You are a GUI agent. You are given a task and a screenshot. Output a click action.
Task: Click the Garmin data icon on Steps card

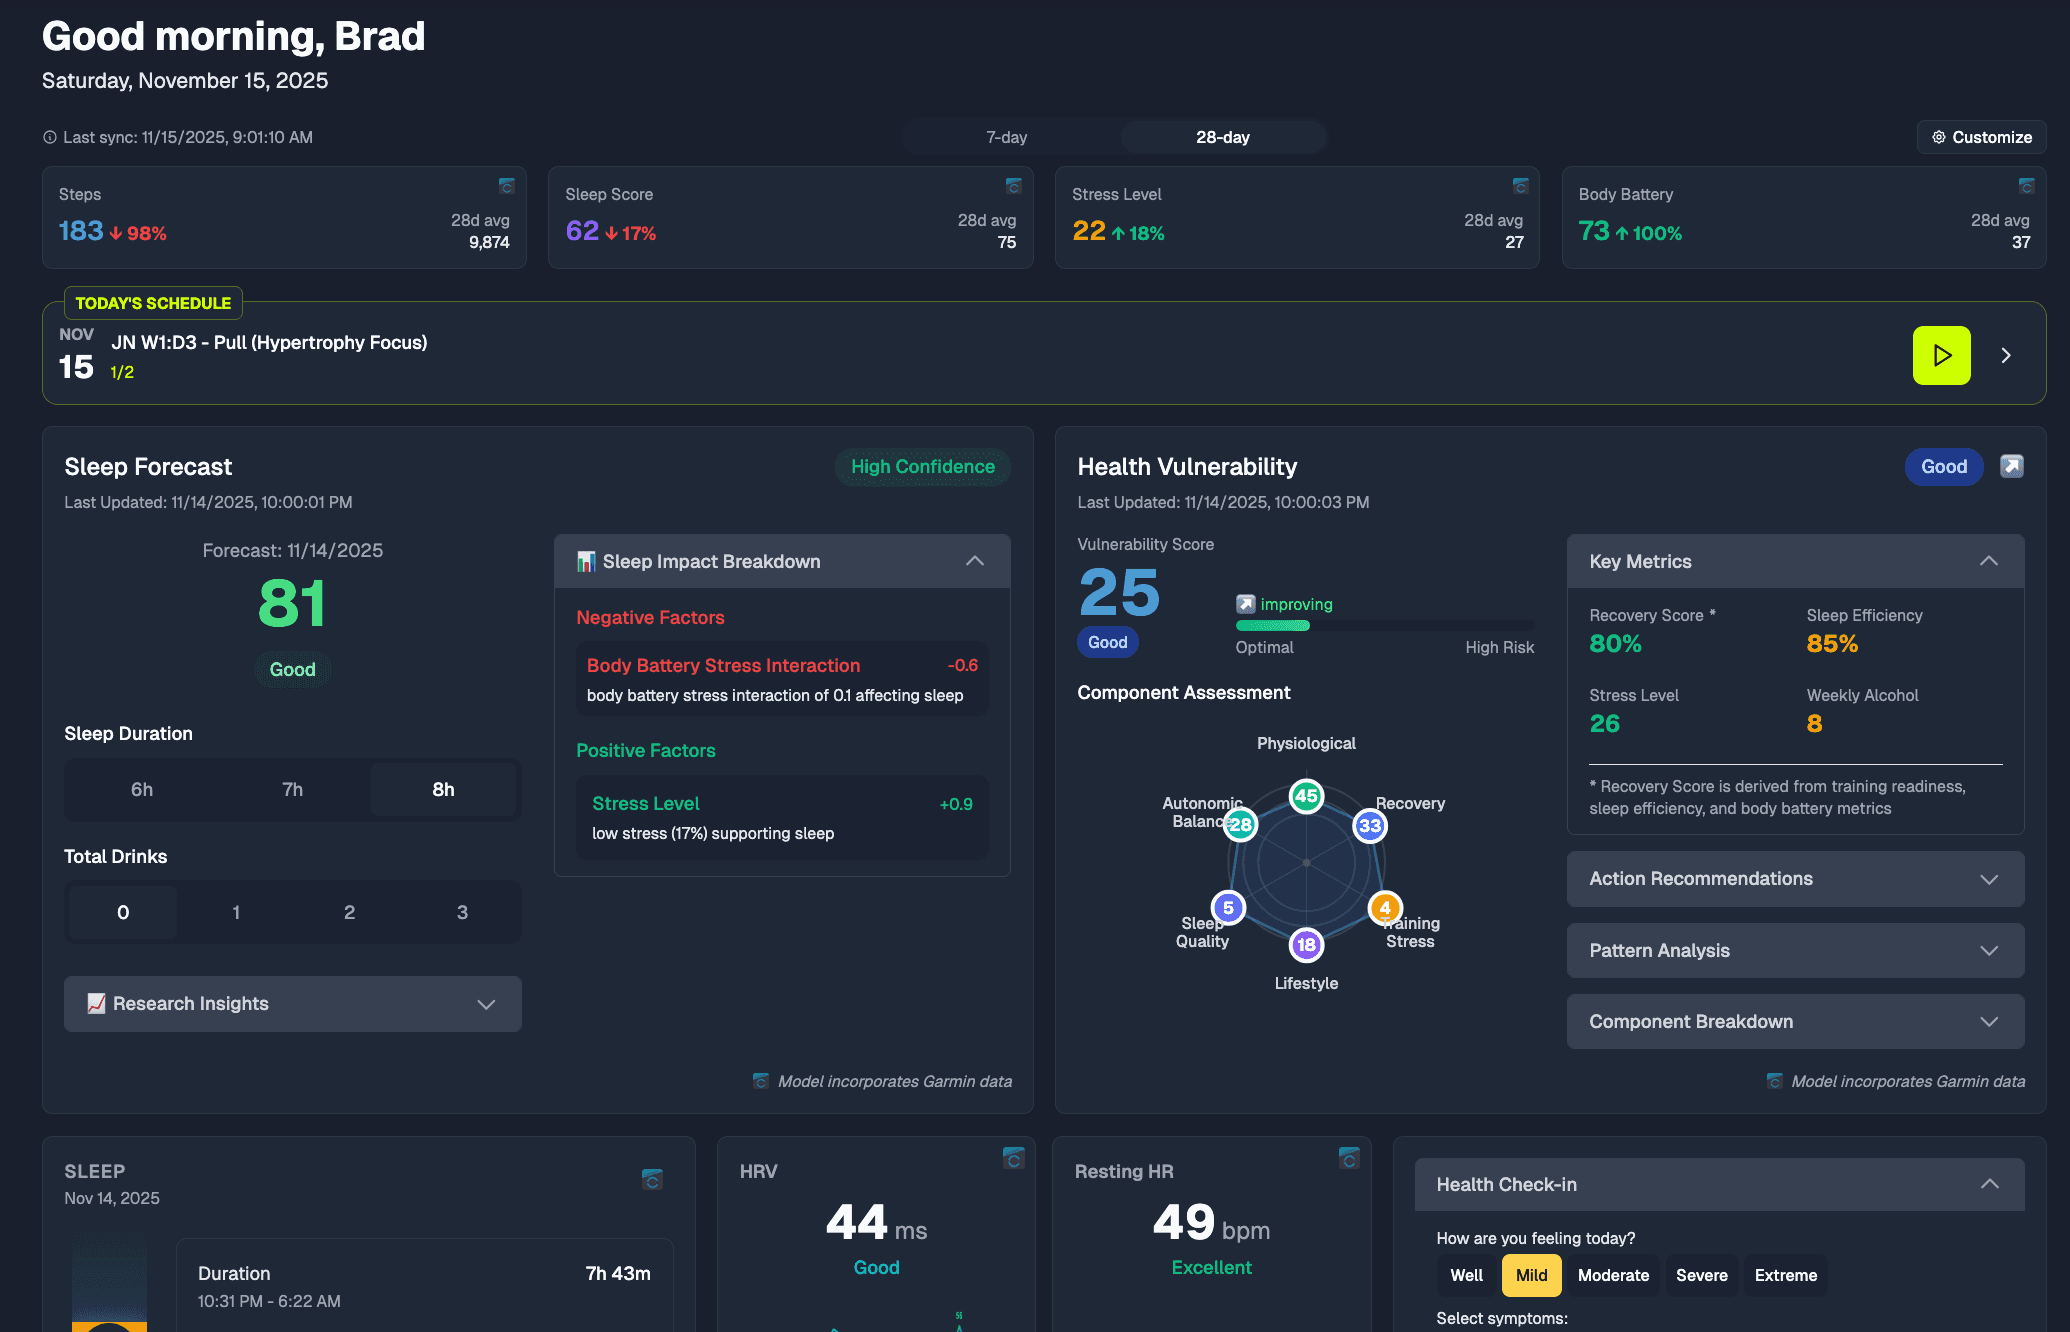point(508,186)
